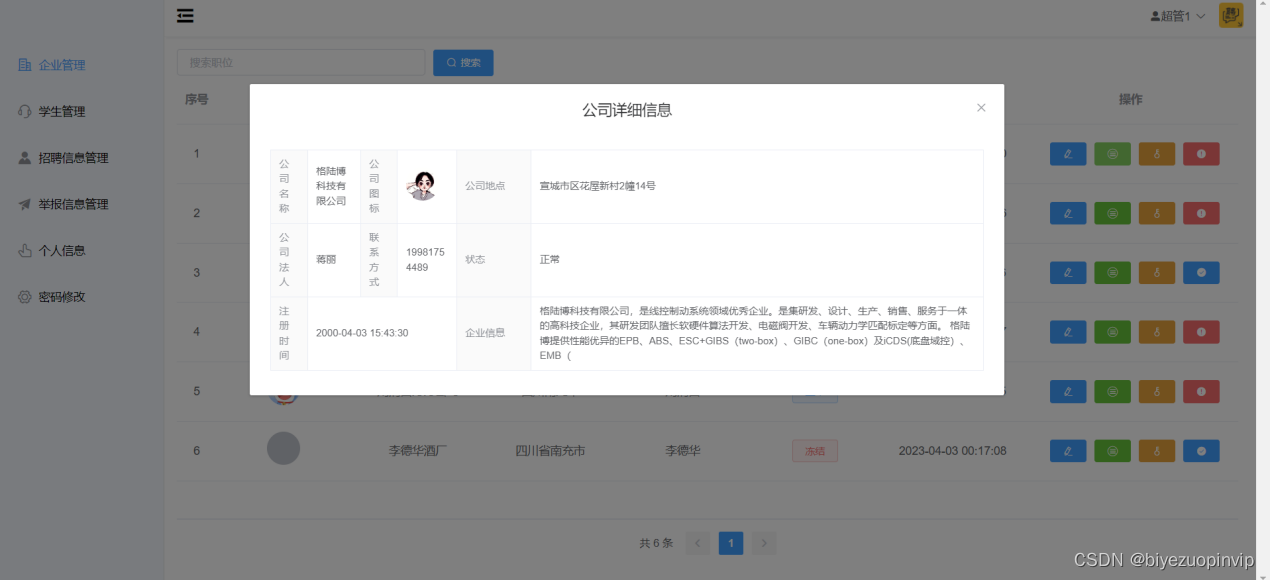
Task: Open 学生管理 in the sidebar
Action: pos(52,111)
